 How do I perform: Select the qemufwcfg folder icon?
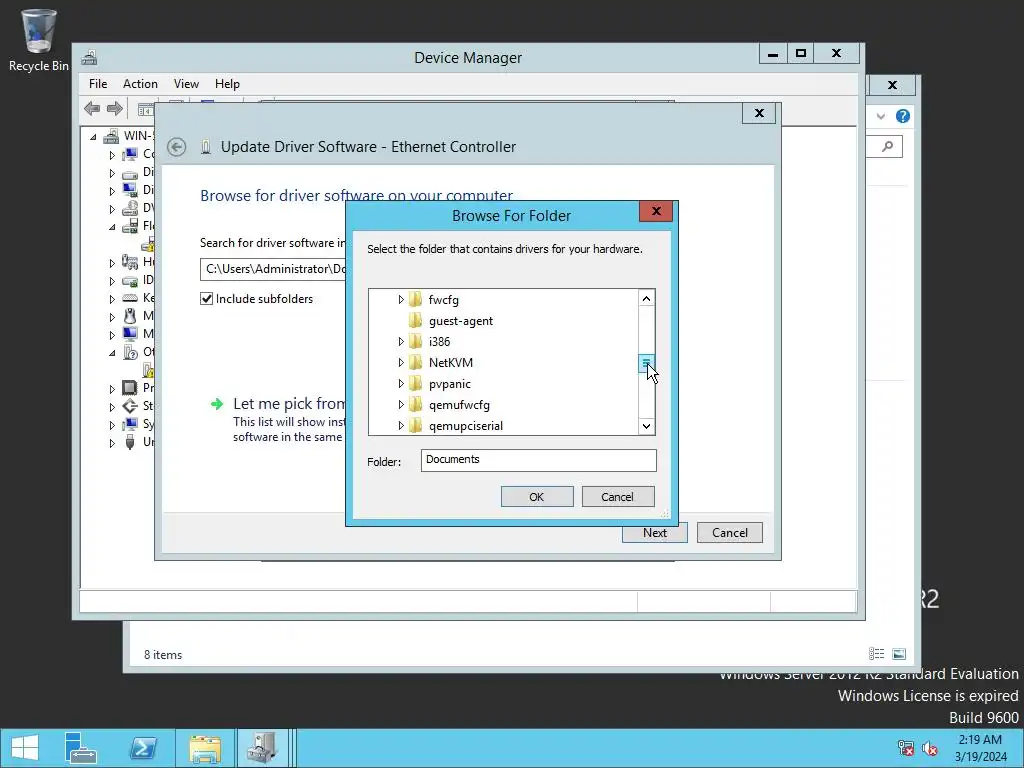[x=415, y=405]
